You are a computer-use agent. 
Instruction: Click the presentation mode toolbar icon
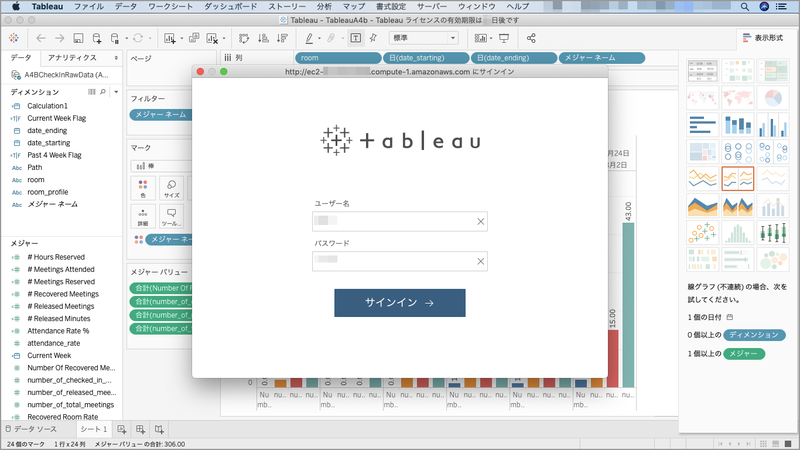pyautogui.click(x=504, y=38)
